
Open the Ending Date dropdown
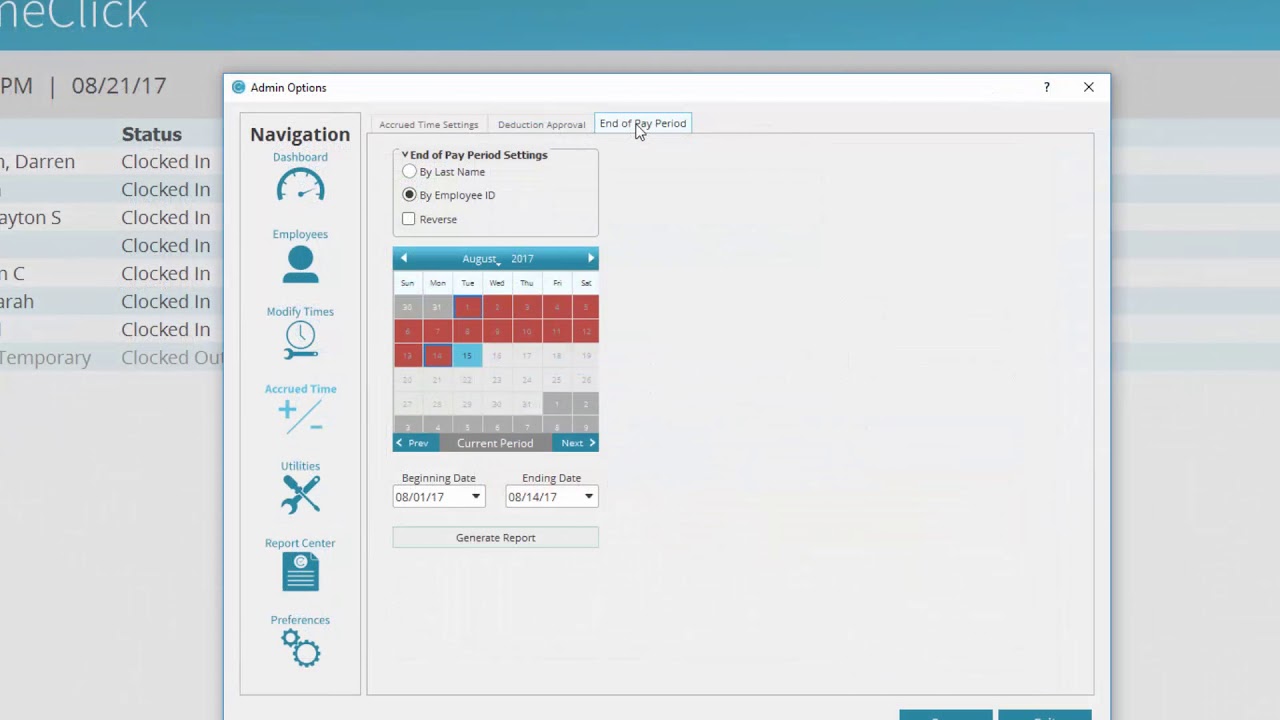(589, 497)
